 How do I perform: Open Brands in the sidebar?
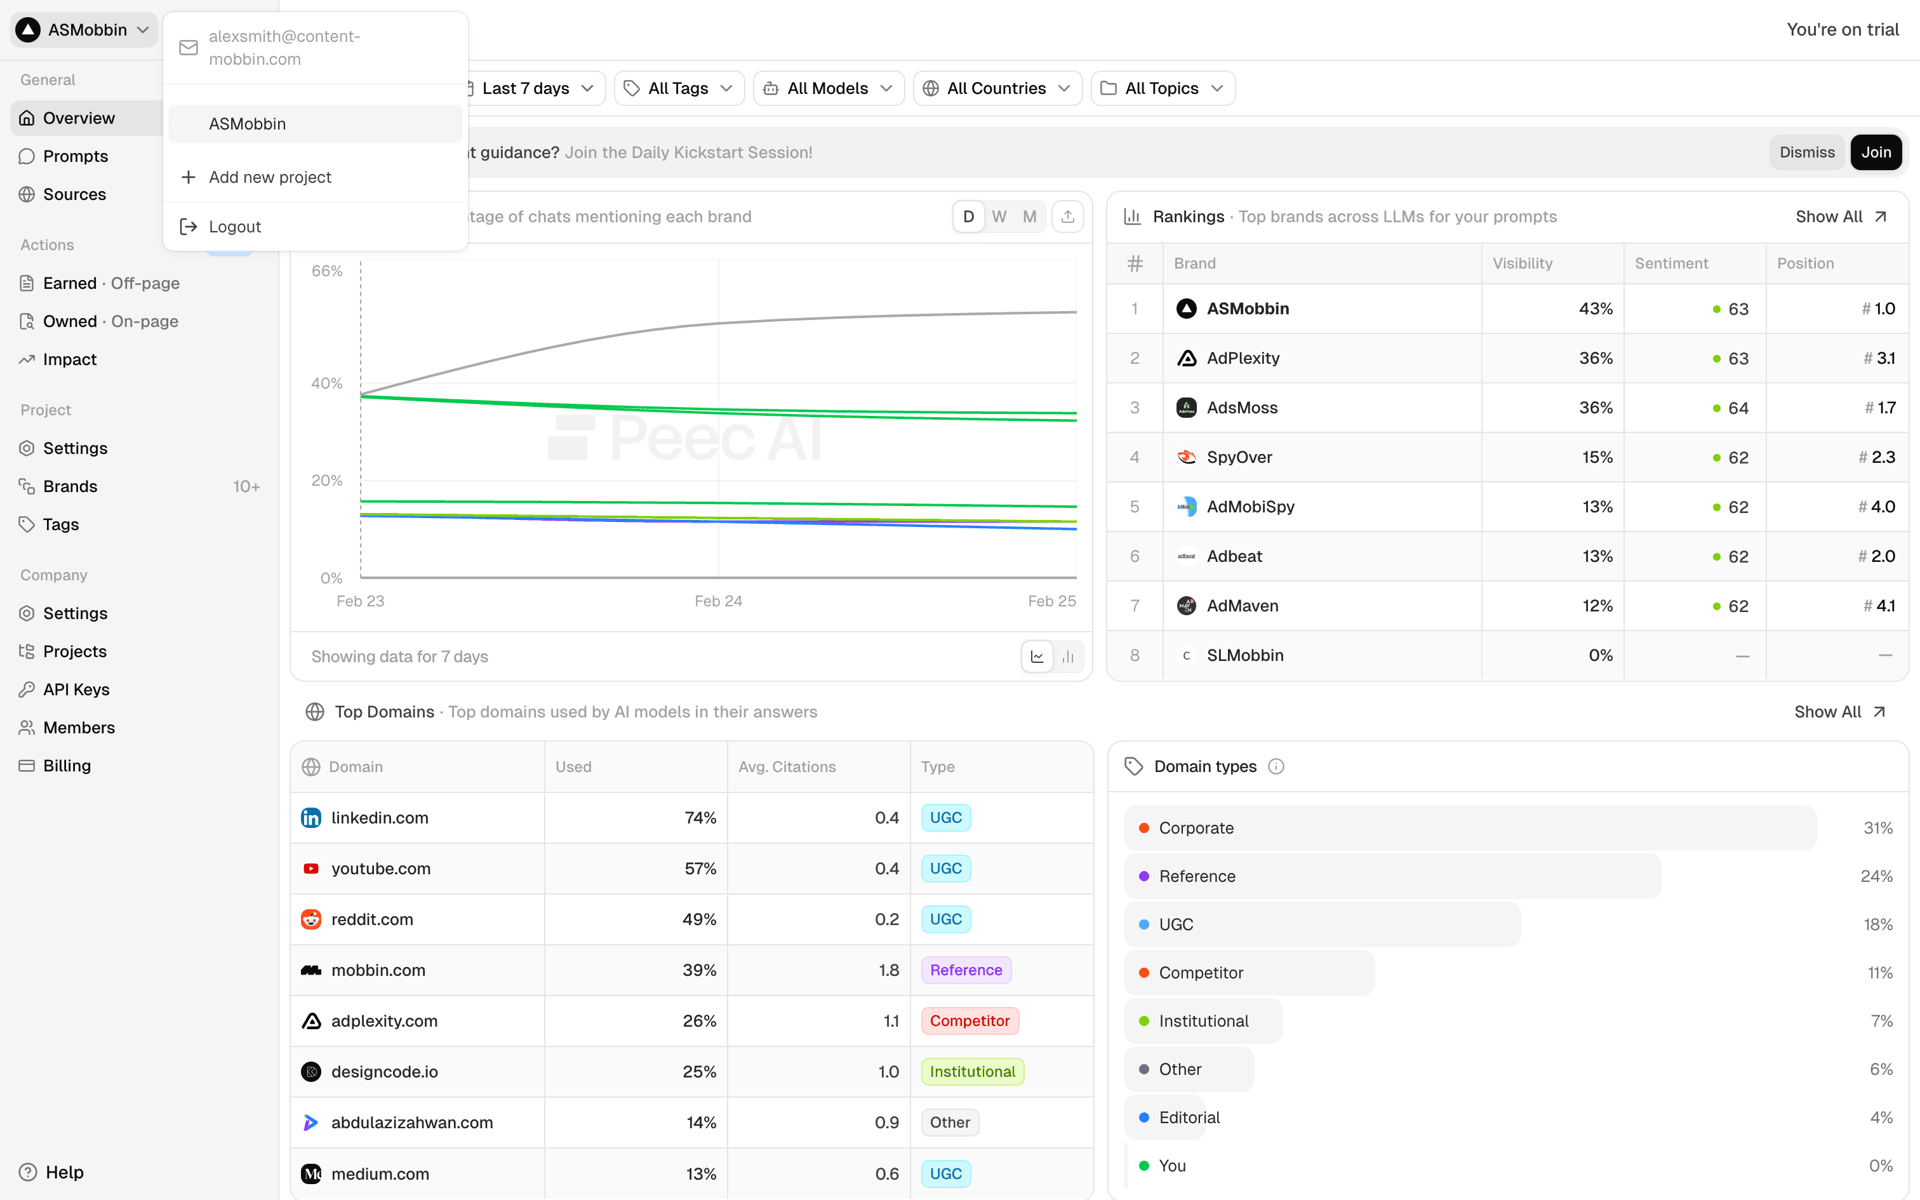pos(140,486)
